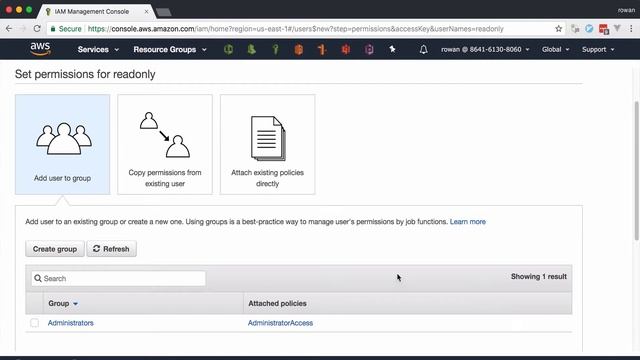Click the pushpin icon in AWS navbar
The width and height of the screenshot is (640, 360).
click(x=392, y=49)
